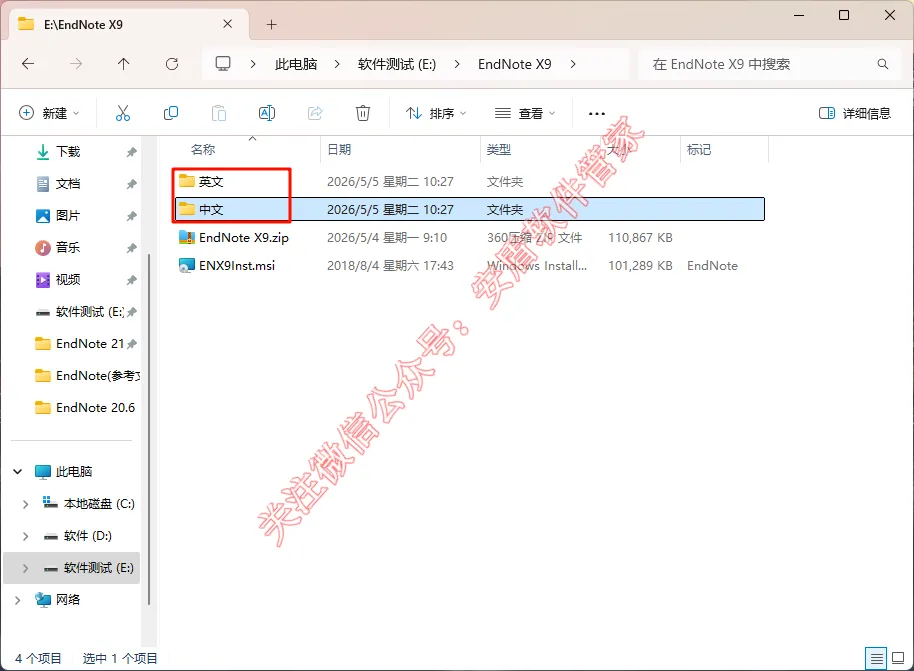Click the Delete trash can icon
The width and height of the screenshot is (914, 671).
point(363,113)
